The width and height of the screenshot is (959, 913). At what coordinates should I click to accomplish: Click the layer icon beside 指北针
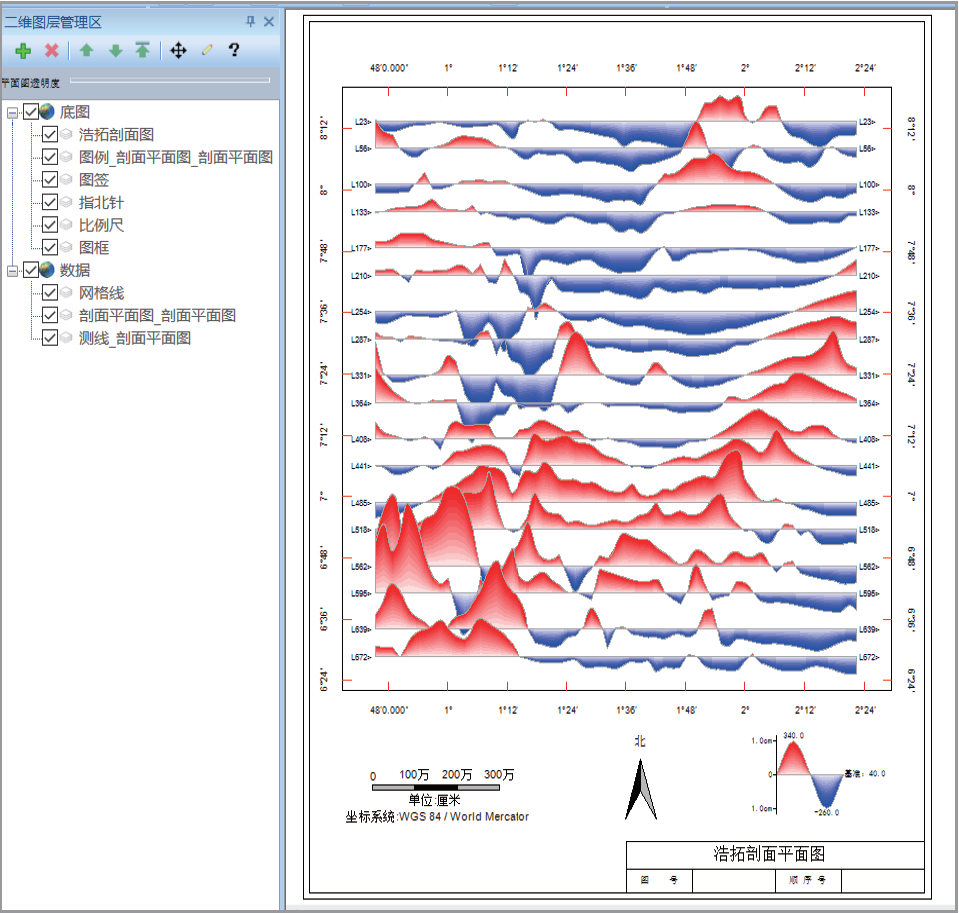click(67, 202)
